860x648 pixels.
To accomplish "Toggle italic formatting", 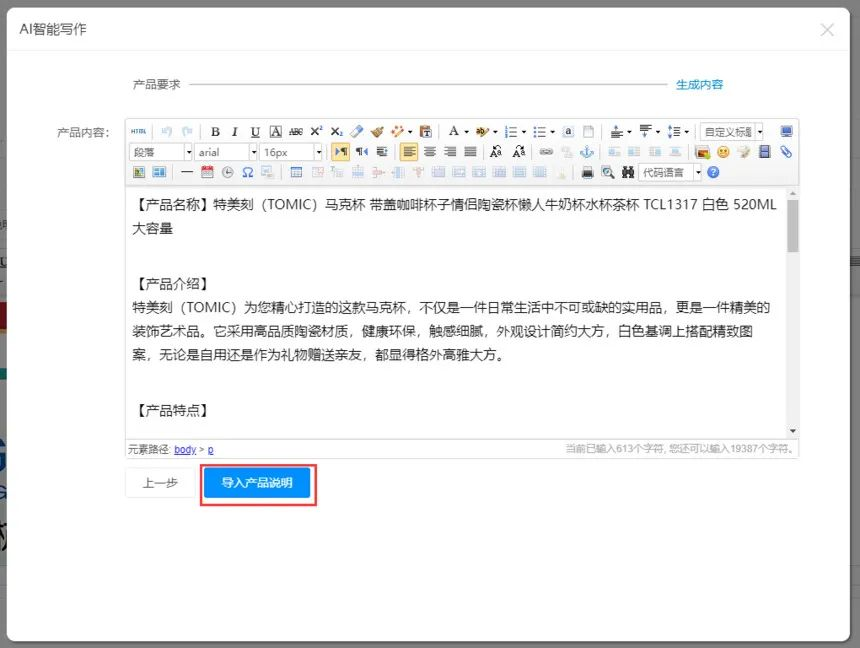I will tap(235, 132).
